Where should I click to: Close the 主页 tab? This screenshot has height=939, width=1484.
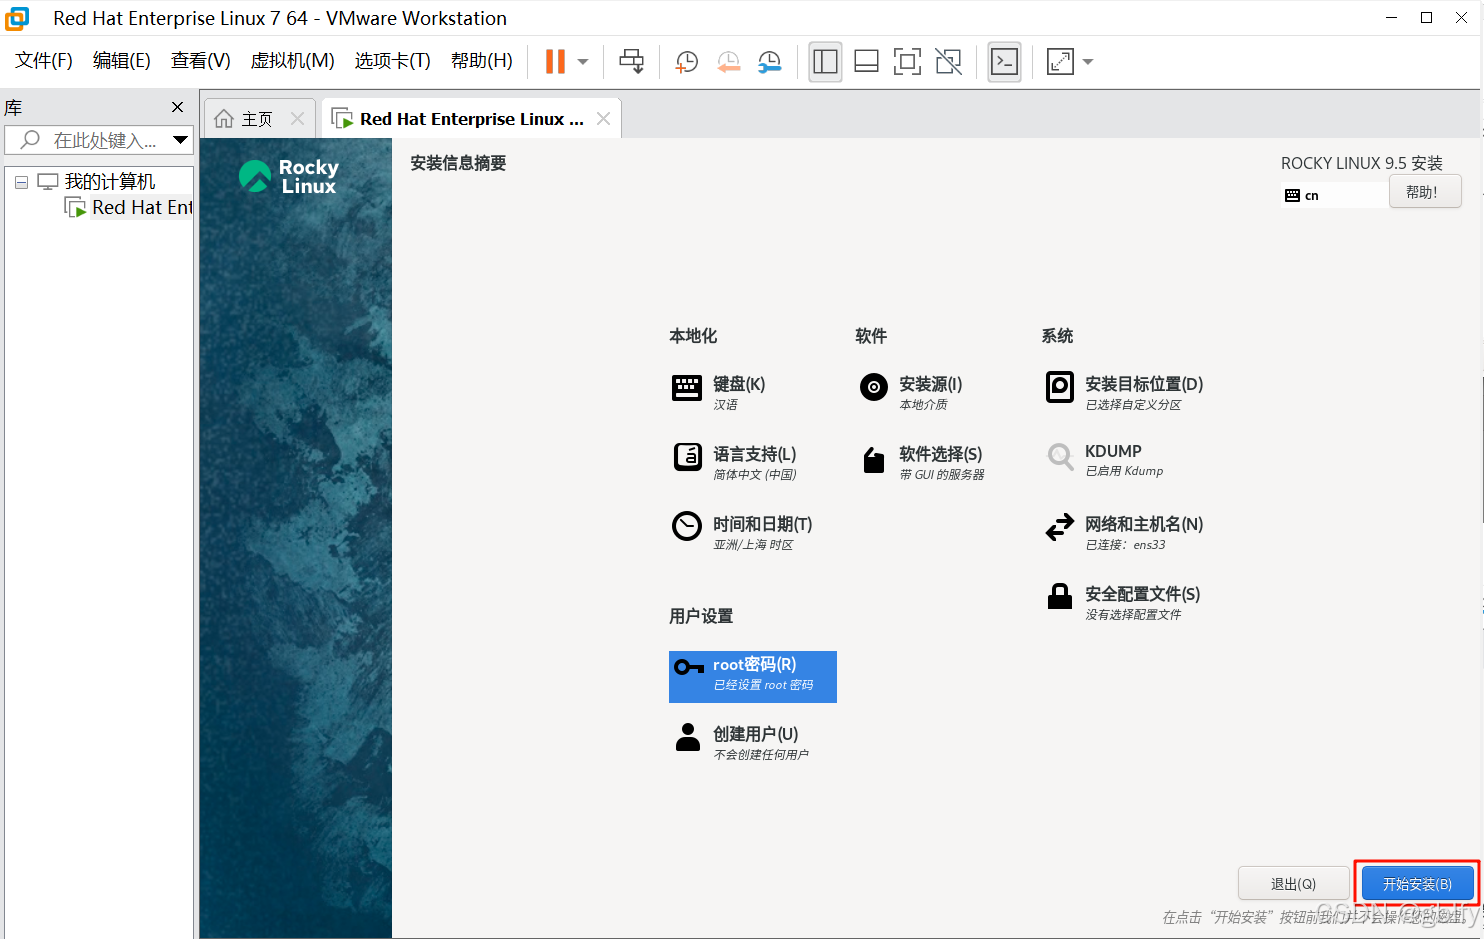click(297, 118)
